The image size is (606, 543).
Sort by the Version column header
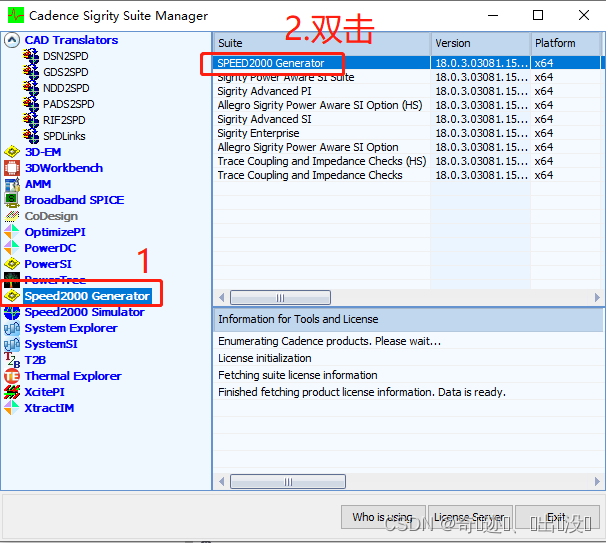(481, 43)
